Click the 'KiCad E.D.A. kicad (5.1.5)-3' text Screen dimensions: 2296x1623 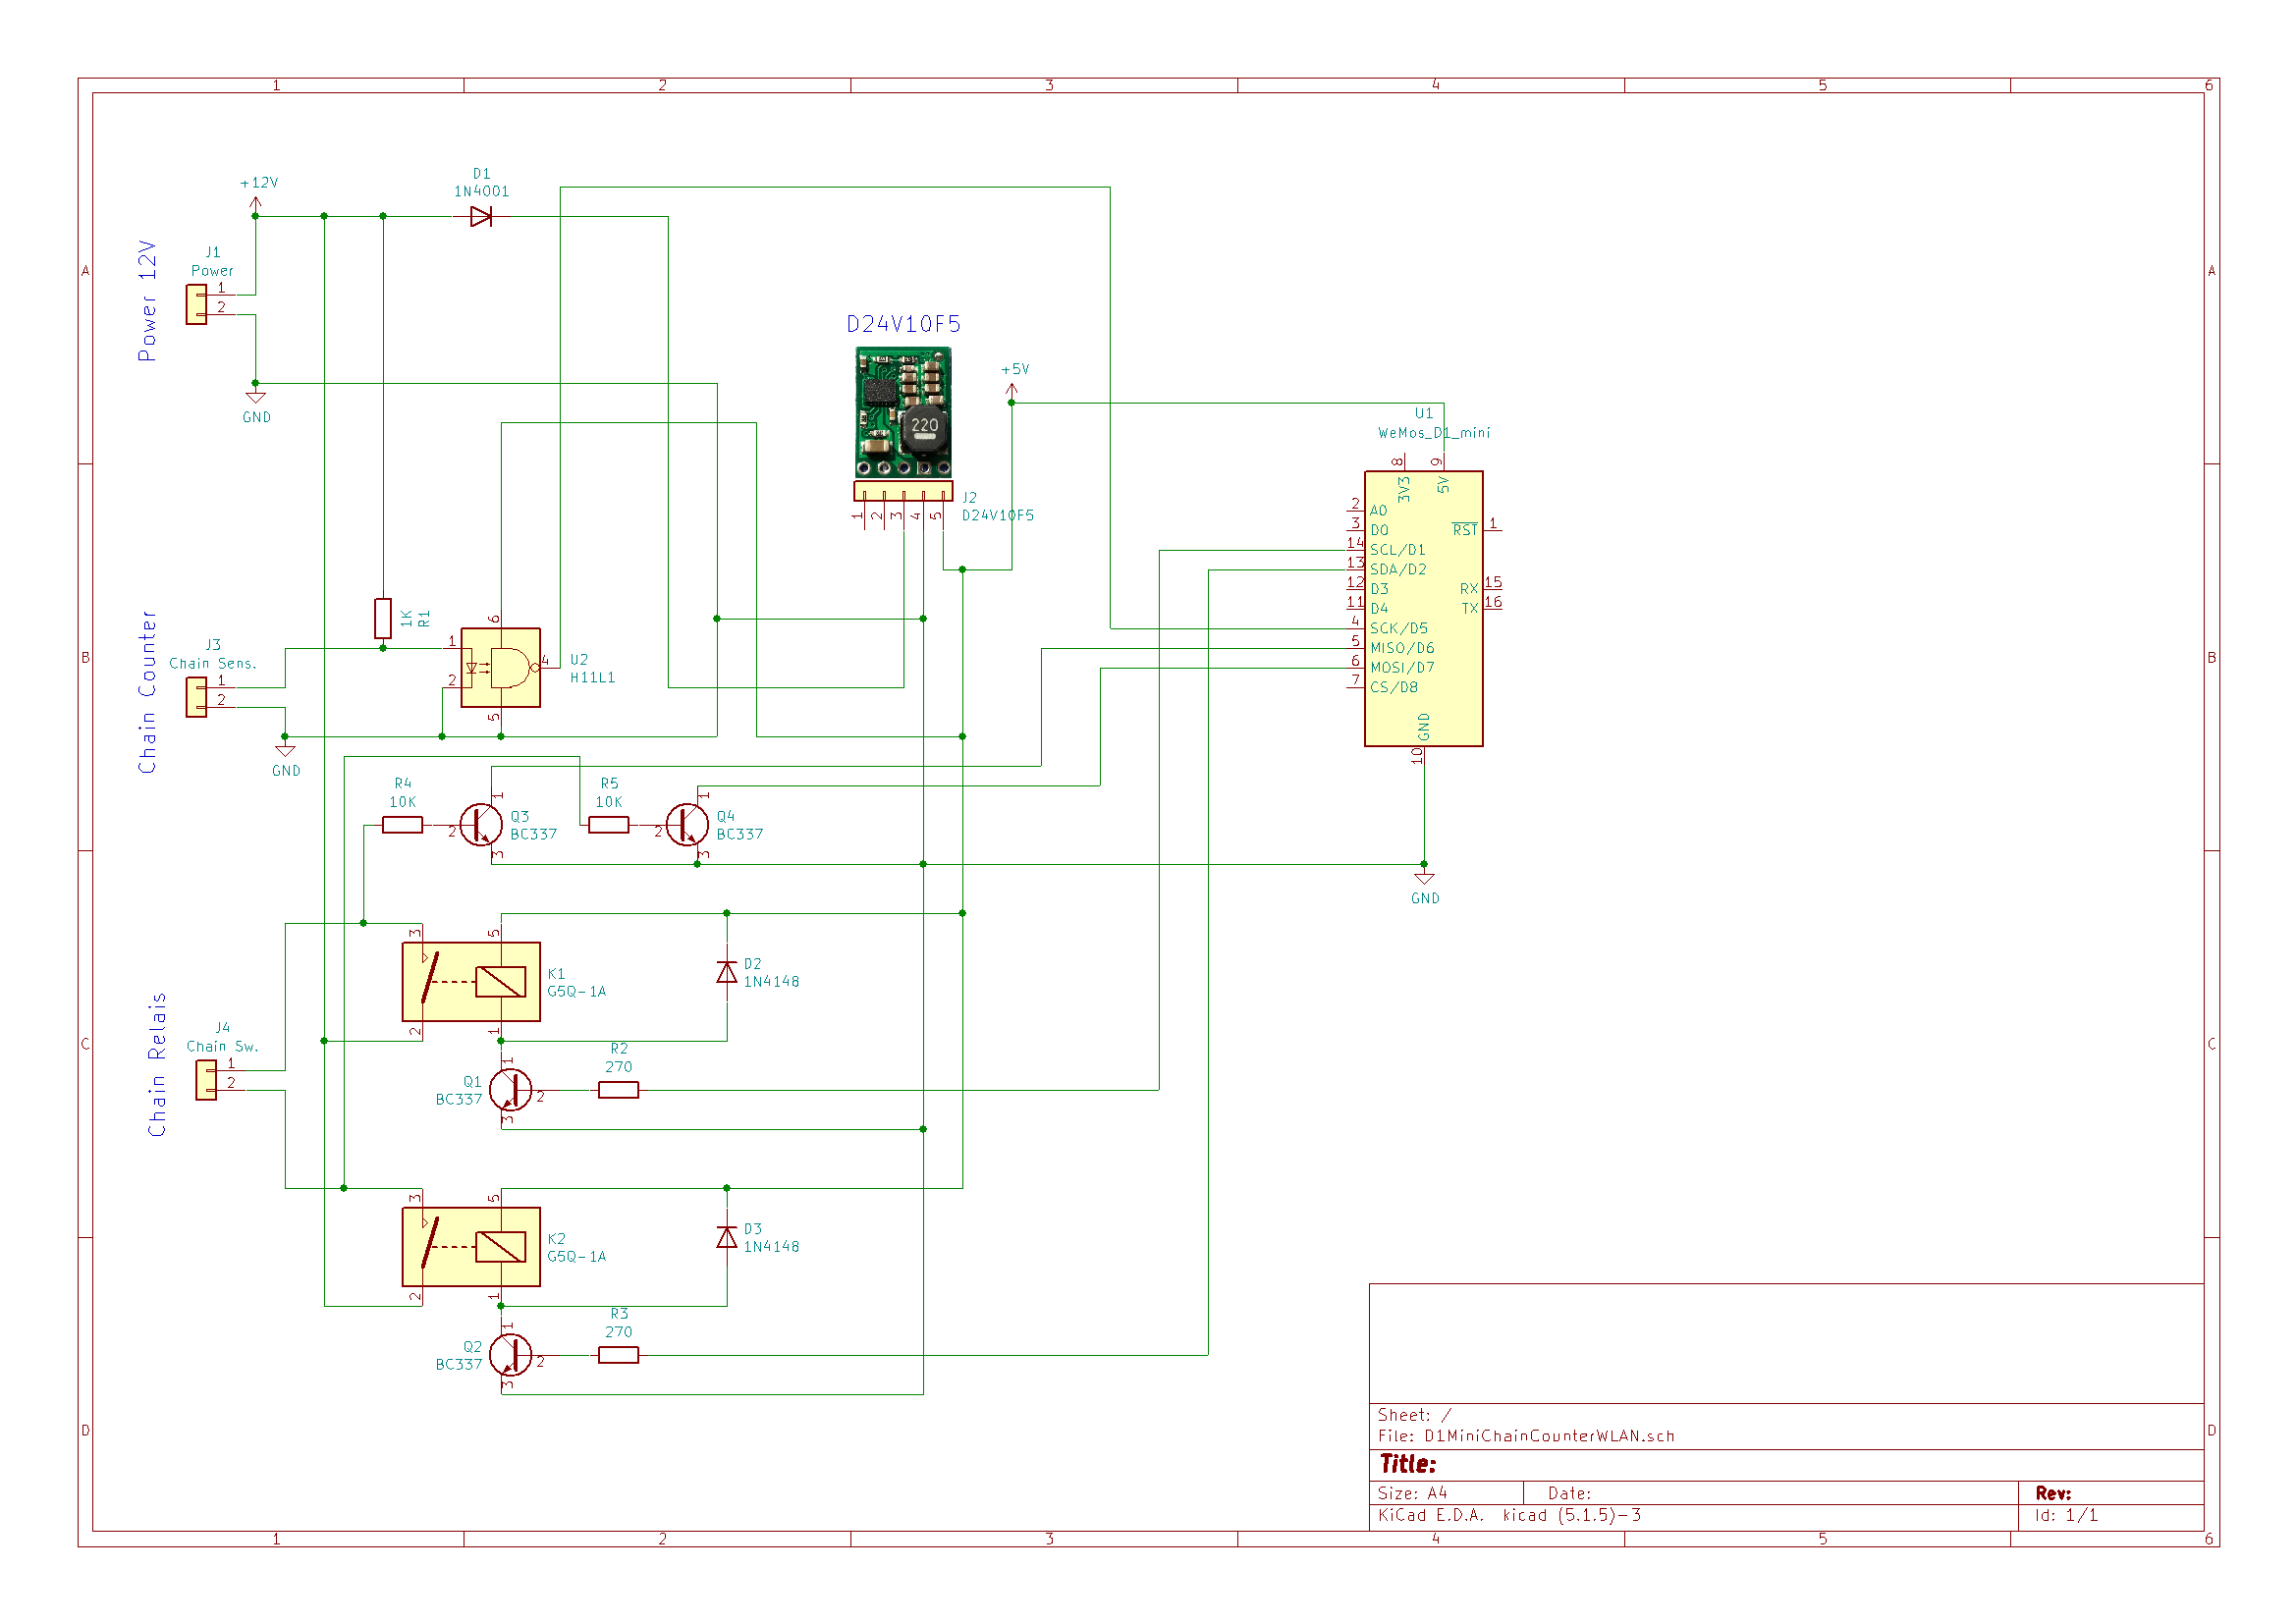click(x=1509, y=1515)
